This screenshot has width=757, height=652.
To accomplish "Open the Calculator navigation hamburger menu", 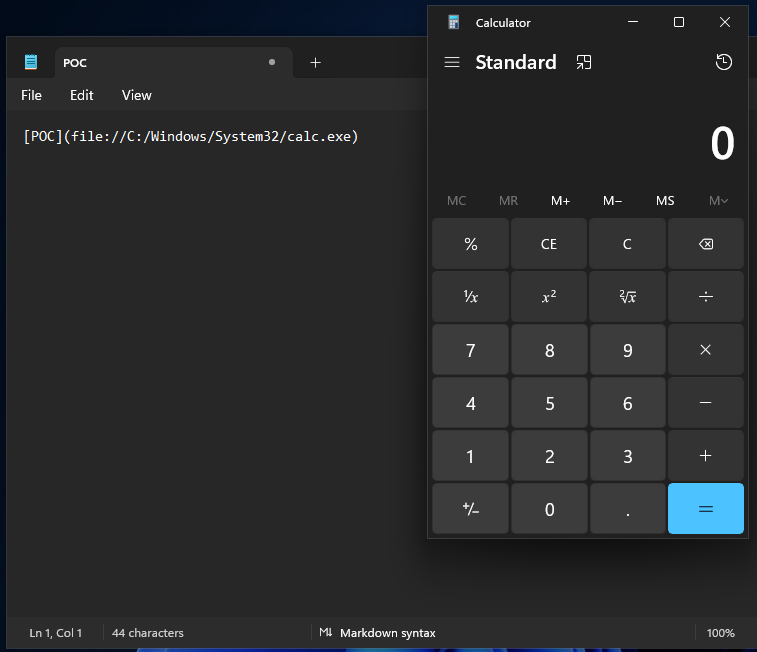I will click(x=452, y=62).
